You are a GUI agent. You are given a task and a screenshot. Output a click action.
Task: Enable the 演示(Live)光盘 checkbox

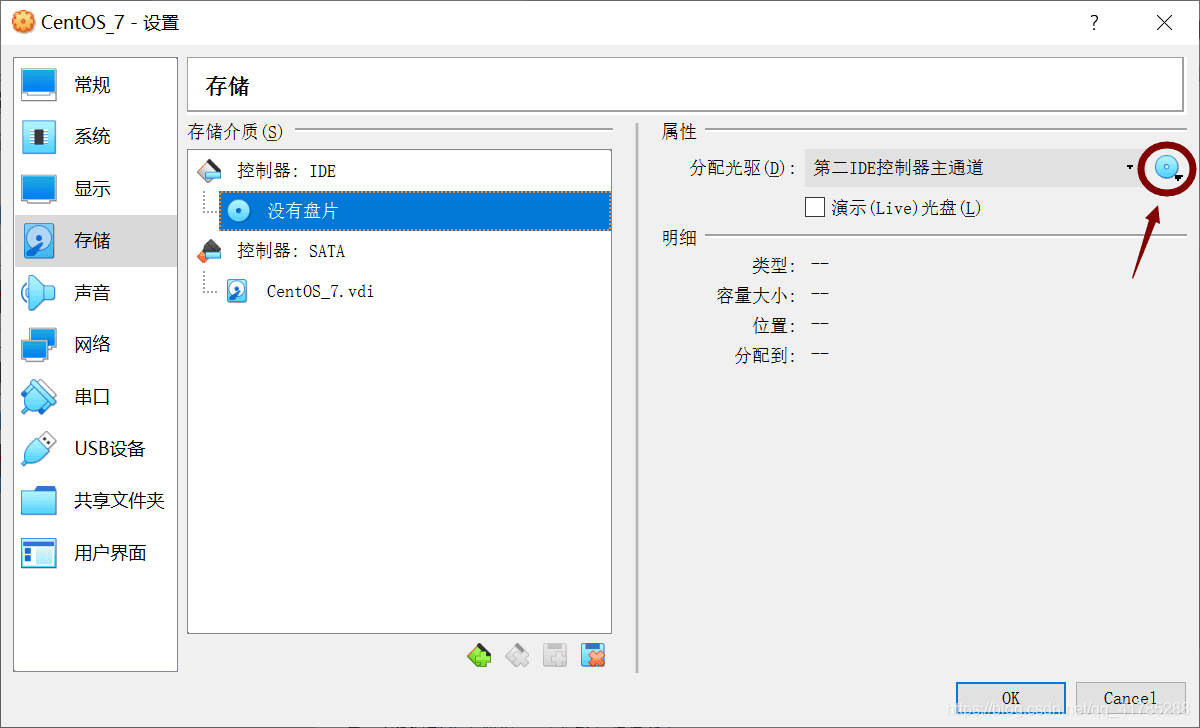(815, 208)
